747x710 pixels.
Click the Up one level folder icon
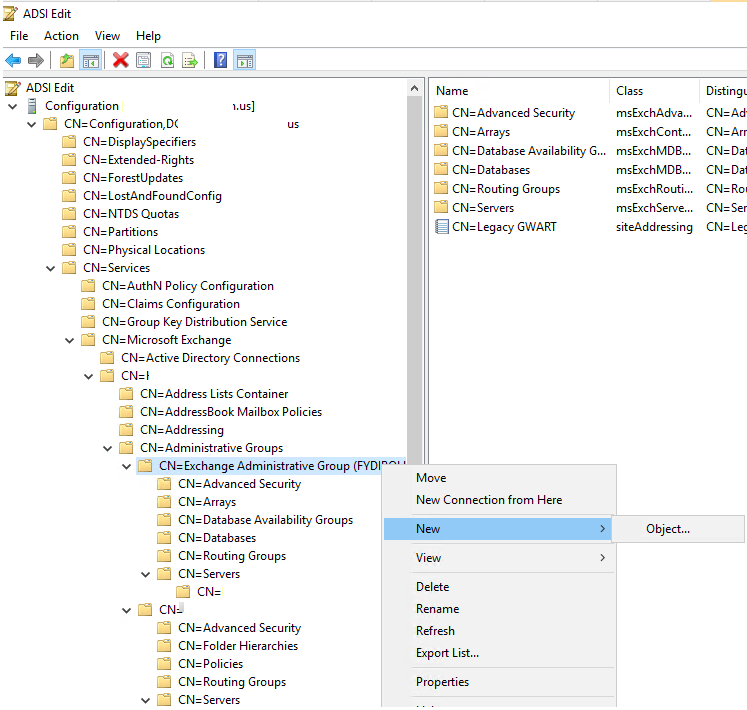pyautogui.click(x=67, y=61)
